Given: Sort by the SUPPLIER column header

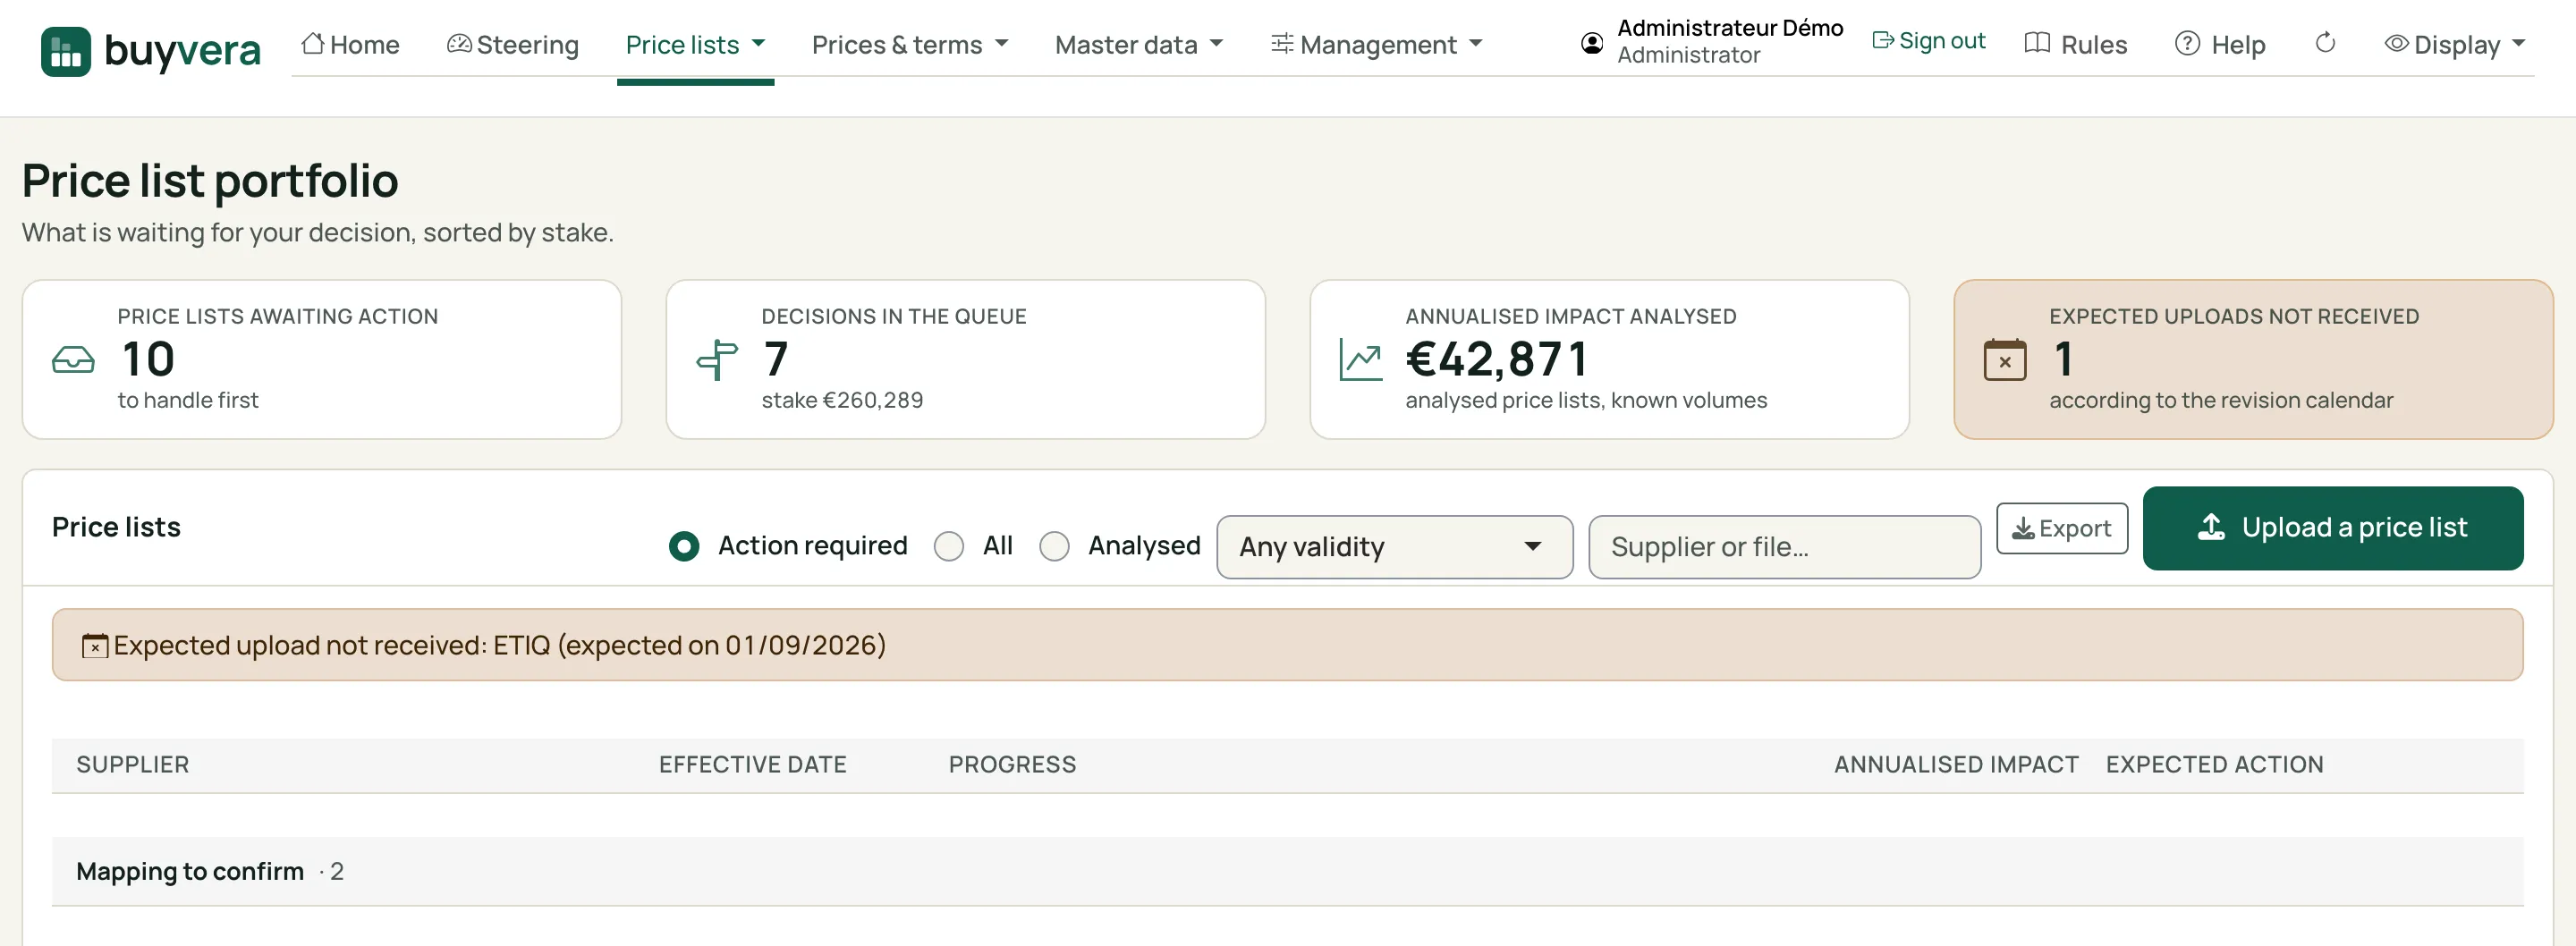Looking at the screenshot, I should pyautogui.click(x=132, y=765).
